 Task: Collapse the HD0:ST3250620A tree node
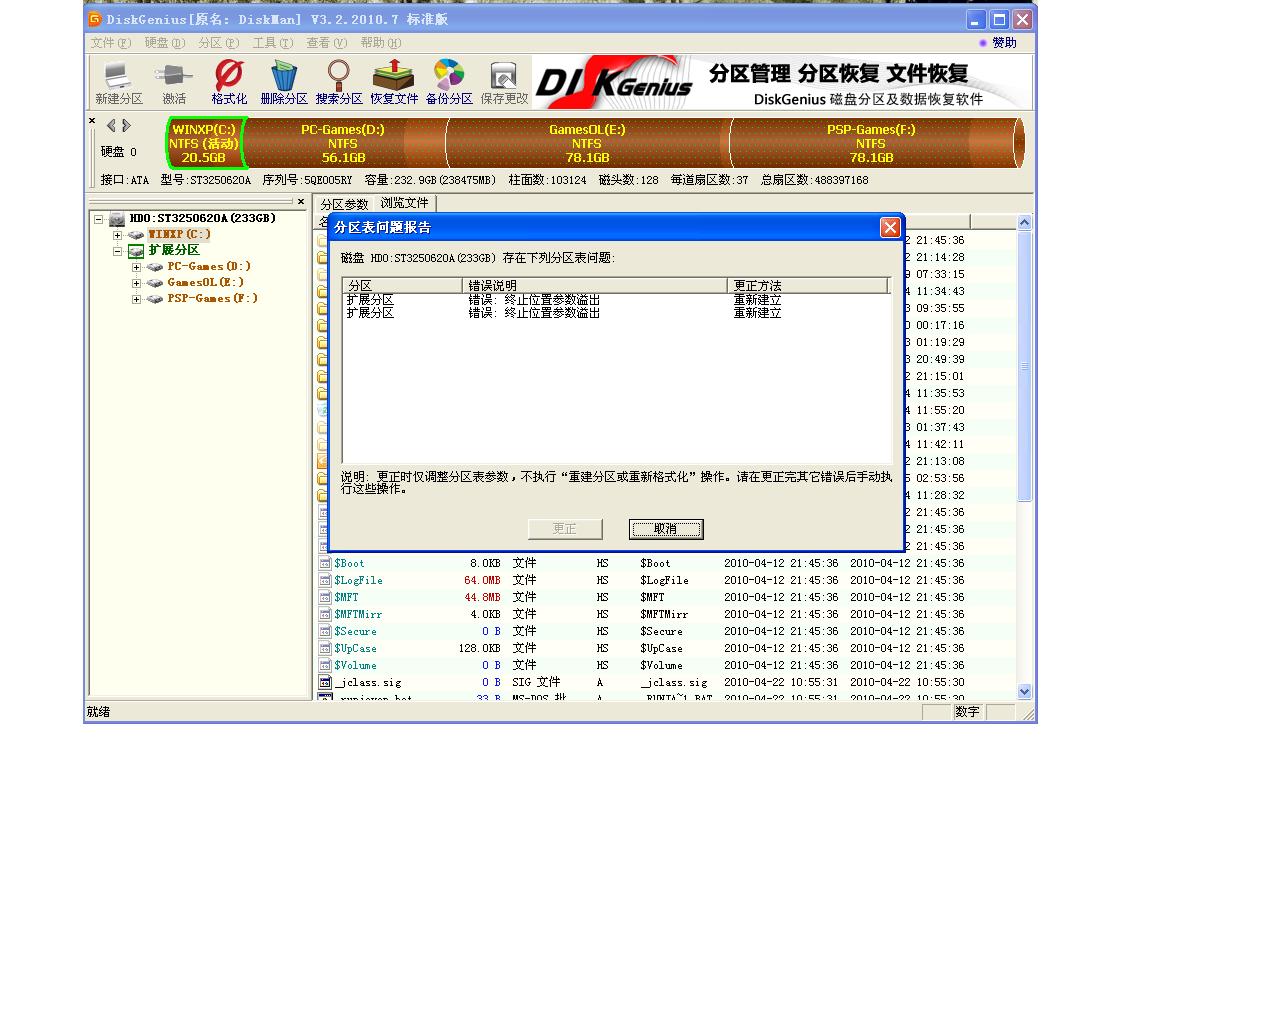(x=99, y=219)
